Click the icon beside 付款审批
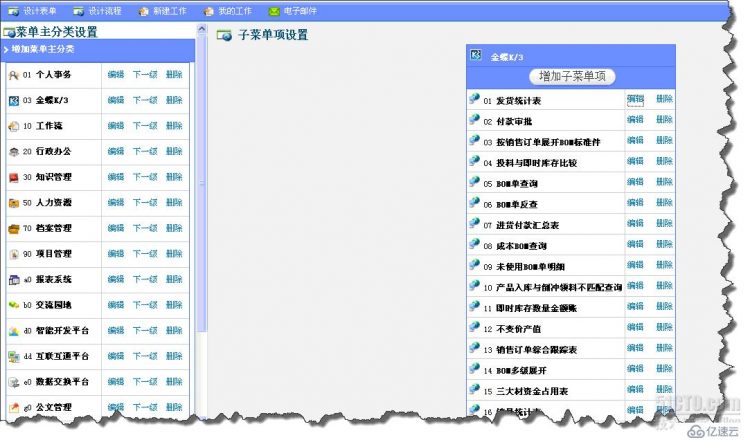This screenshot has height=440, width=750. coord(474,119)
